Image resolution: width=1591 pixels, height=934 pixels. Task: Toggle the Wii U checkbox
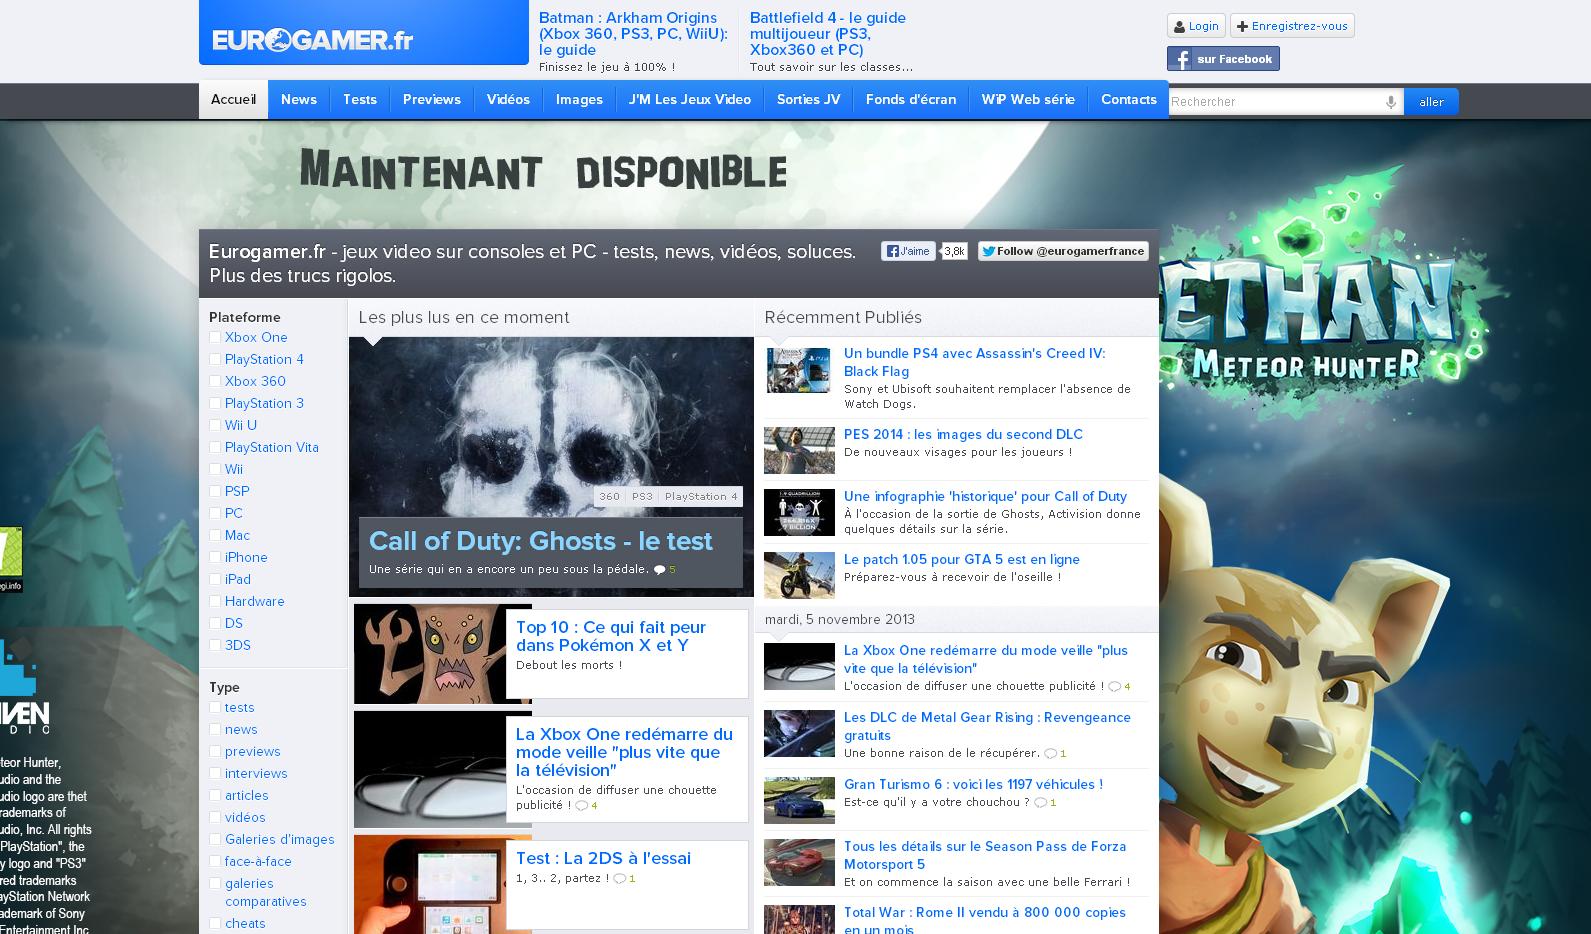(x=215, y=426)
